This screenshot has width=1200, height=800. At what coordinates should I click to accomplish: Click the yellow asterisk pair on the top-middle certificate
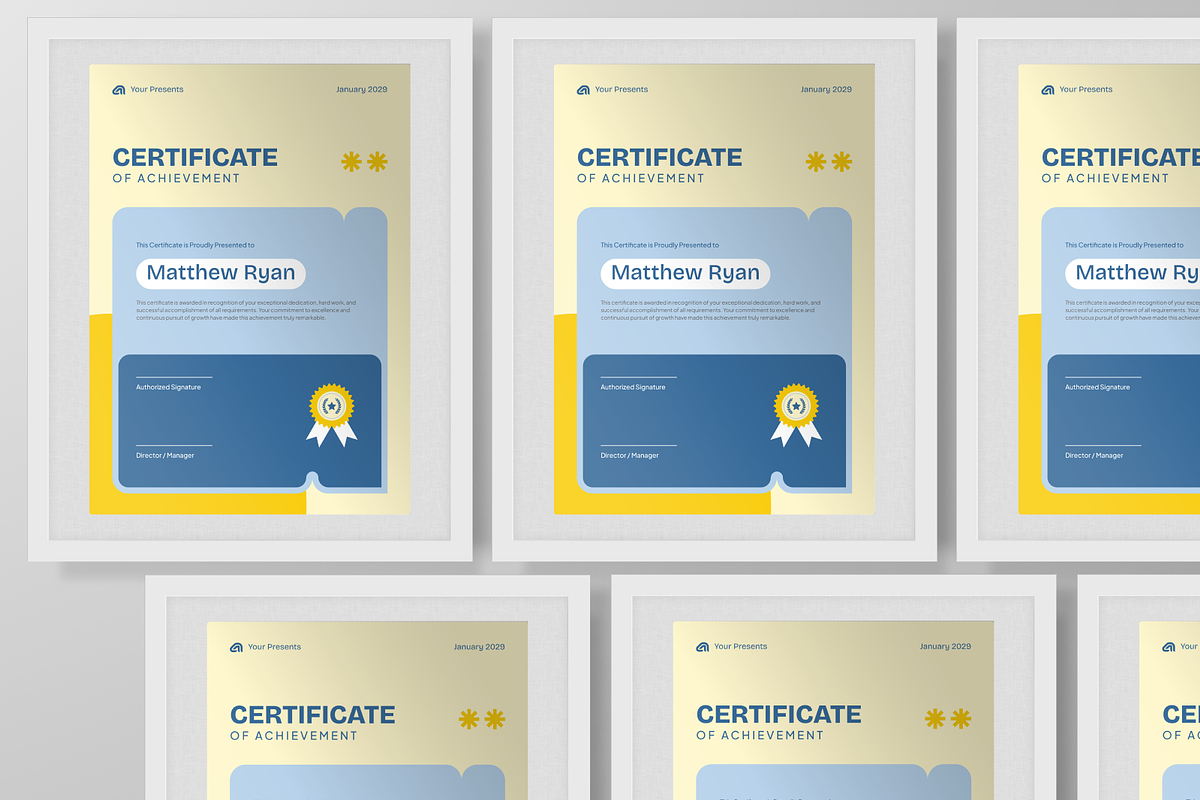click(829, 162)
